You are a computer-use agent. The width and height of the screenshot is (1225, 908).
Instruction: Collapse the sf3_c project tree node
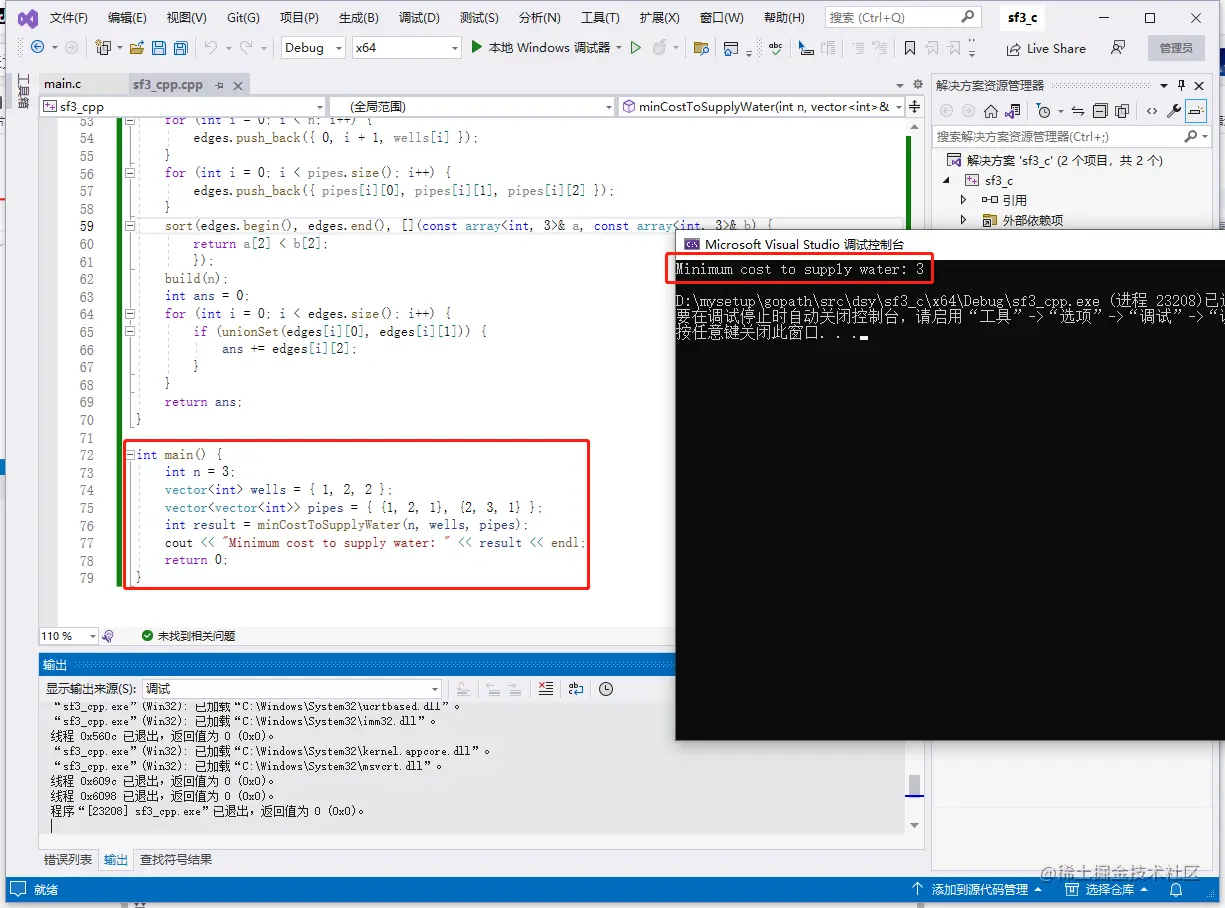pos(947,180)
